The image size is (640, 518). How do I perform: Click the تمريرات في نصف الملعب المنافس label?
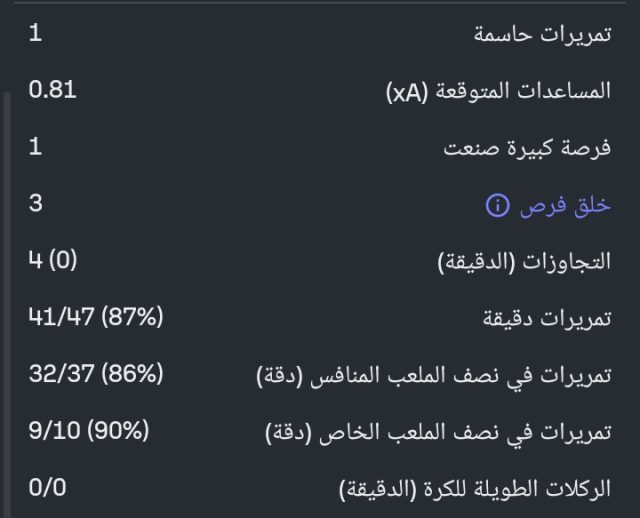[433, 376]
